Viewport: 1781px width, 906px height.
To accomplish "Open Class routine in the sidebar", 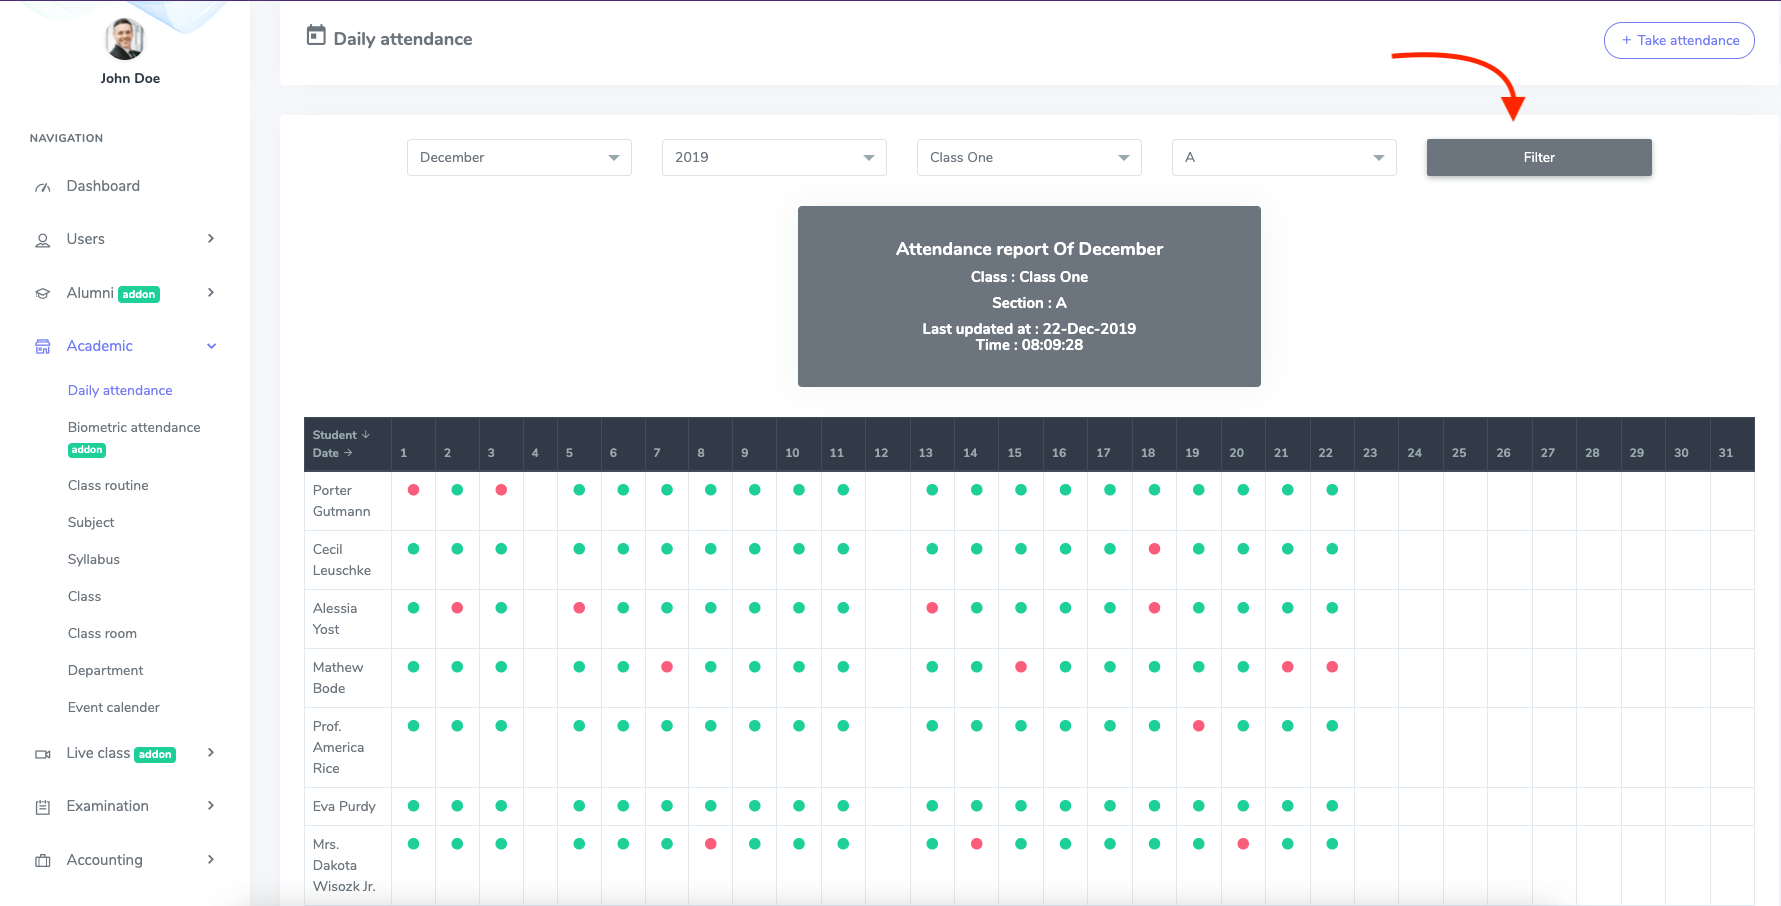I will [108, 485].
